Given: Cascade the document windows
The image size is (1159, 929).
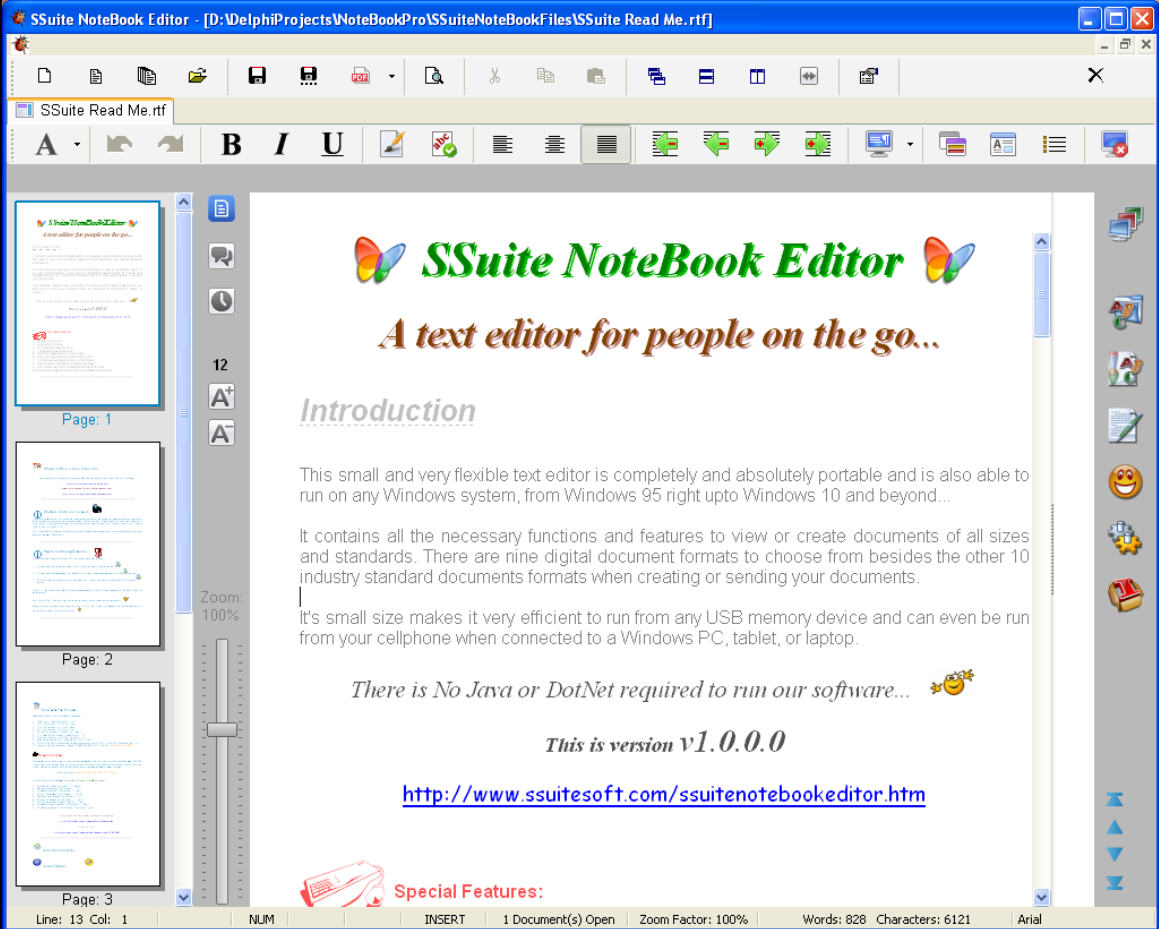Looking at the screenshot, I should [x=656, y=75].
